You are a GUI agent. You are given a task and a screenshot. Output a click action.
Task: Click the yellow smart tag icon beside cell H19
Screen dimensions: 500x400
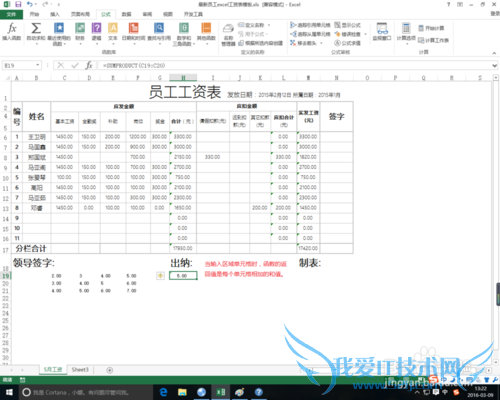click(x=160, y=276)
